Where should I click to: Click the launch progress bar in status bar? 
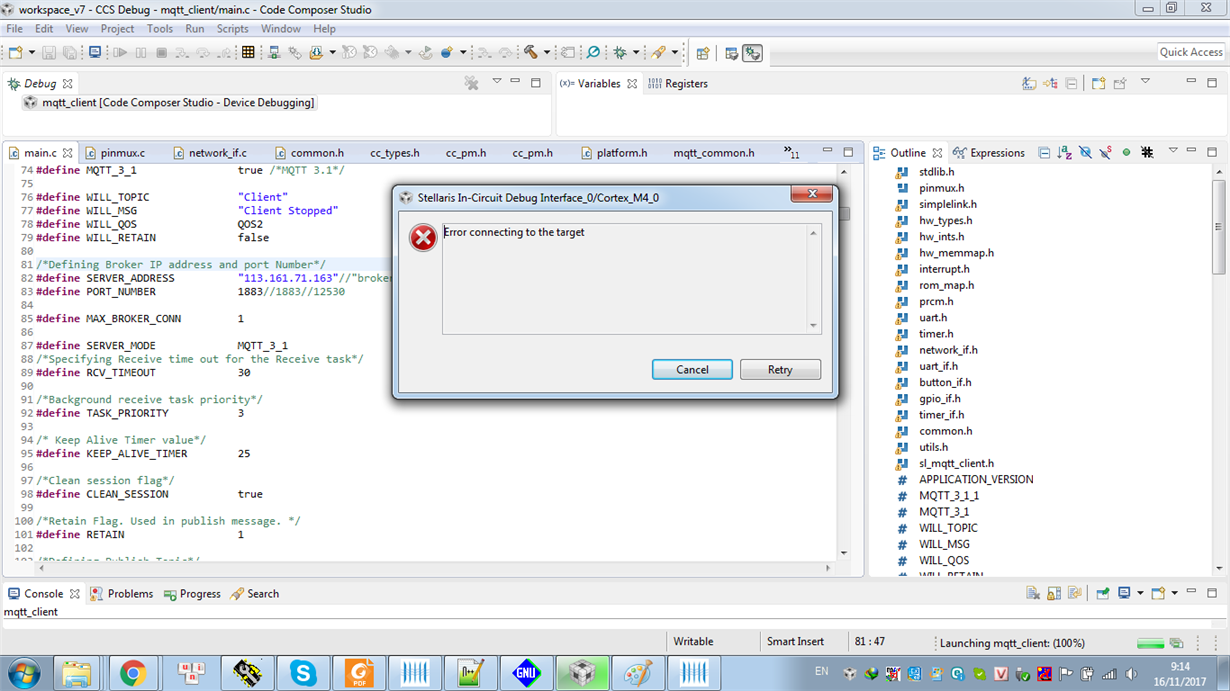[x=1150, y=643]
